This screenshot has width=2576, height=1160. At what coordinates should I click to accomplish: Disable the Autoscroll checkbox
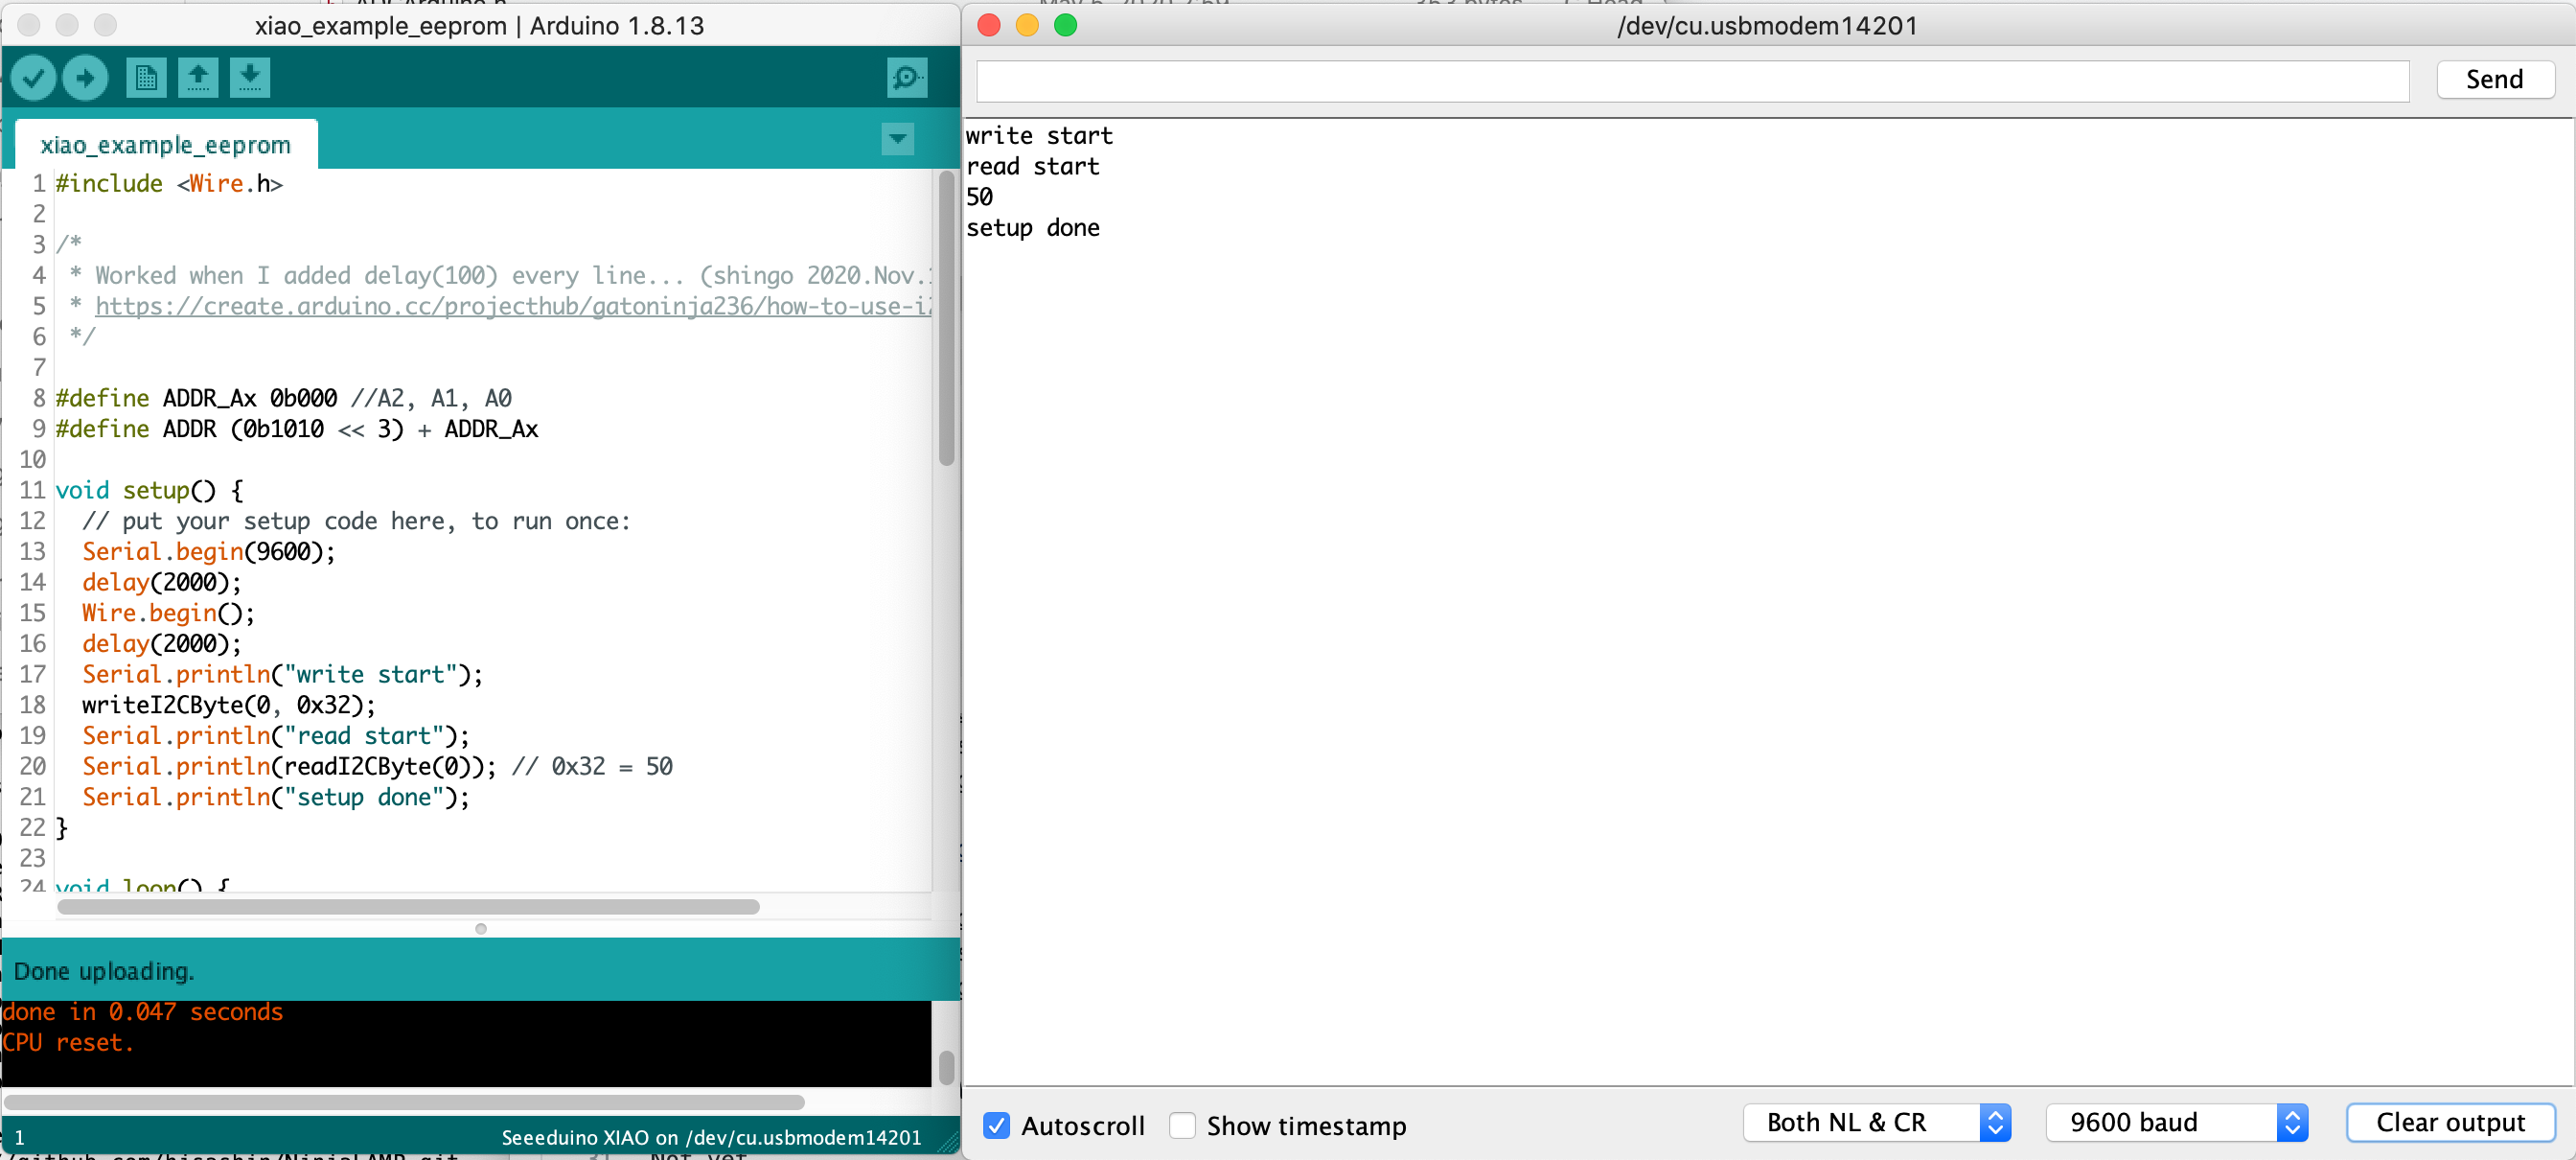(996, 1125)
